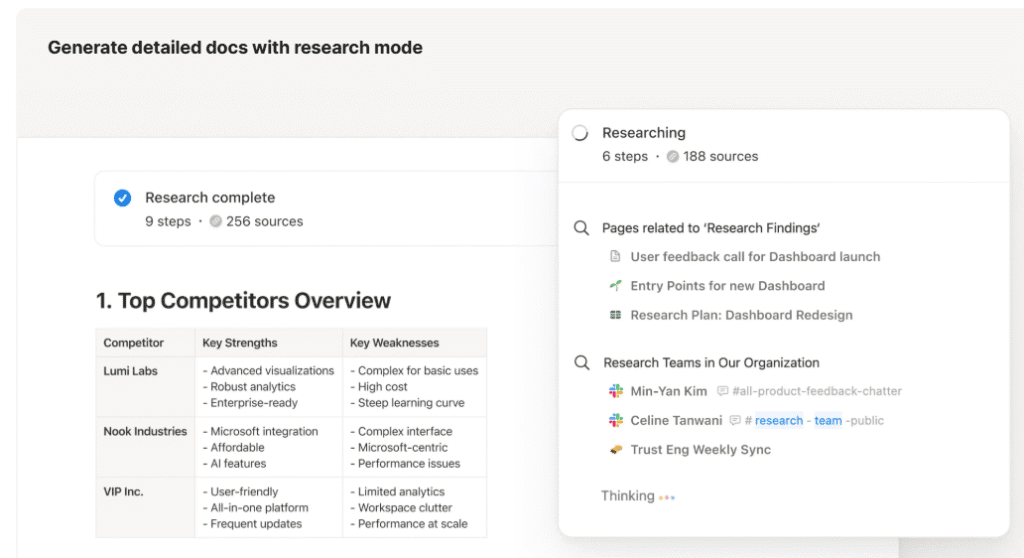Click the Frequent updates strength entry
Image resolution: width=1024 pixels, height=558 pixels.
pos(252,524)
